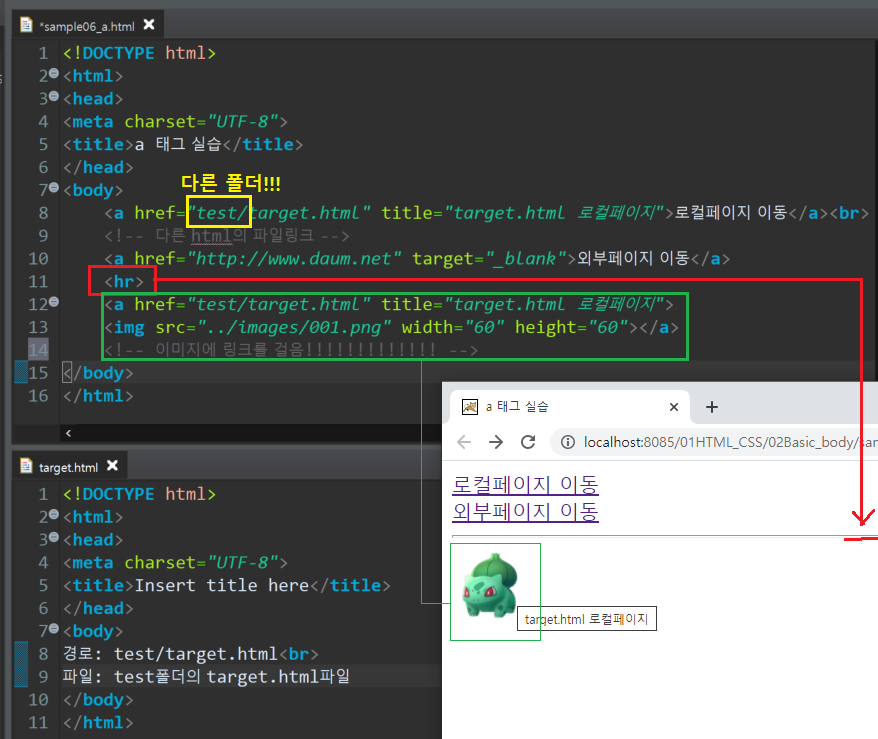Collapse the body fold marker in target.html
878x739 pixels.
tap(54, 629)
